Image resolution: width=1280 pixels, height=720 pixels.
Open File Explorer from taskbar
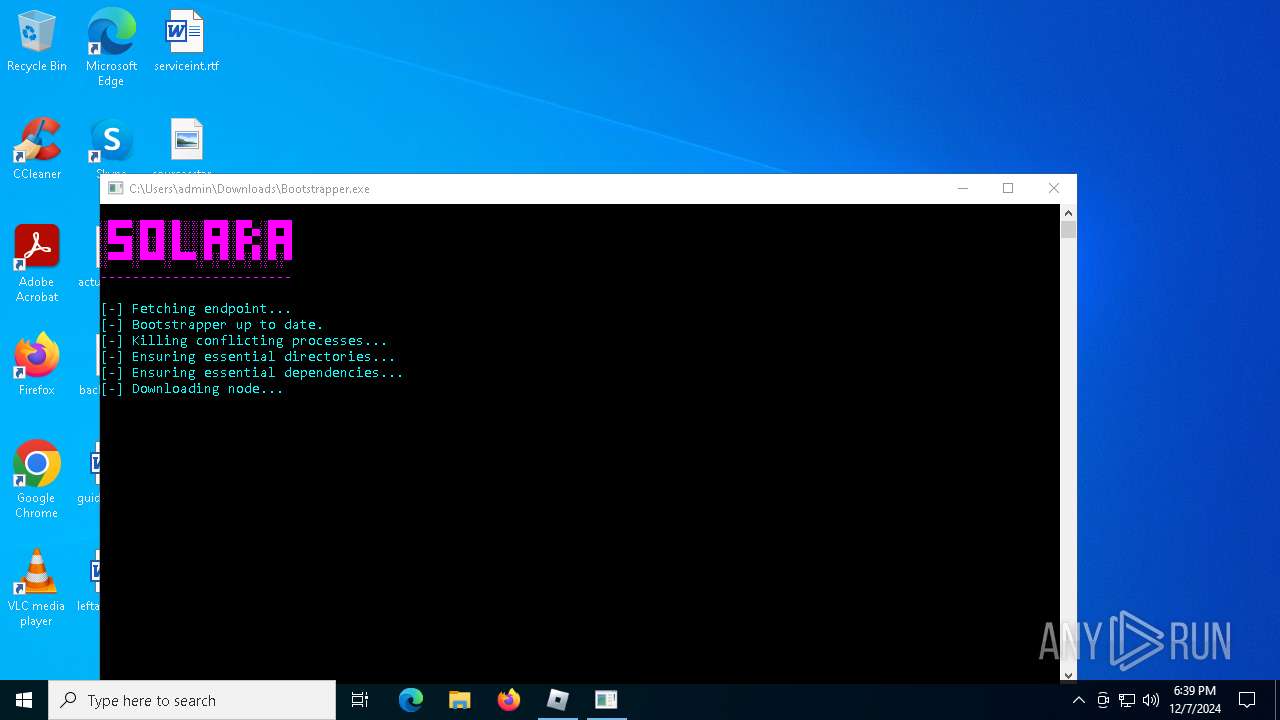460,700
